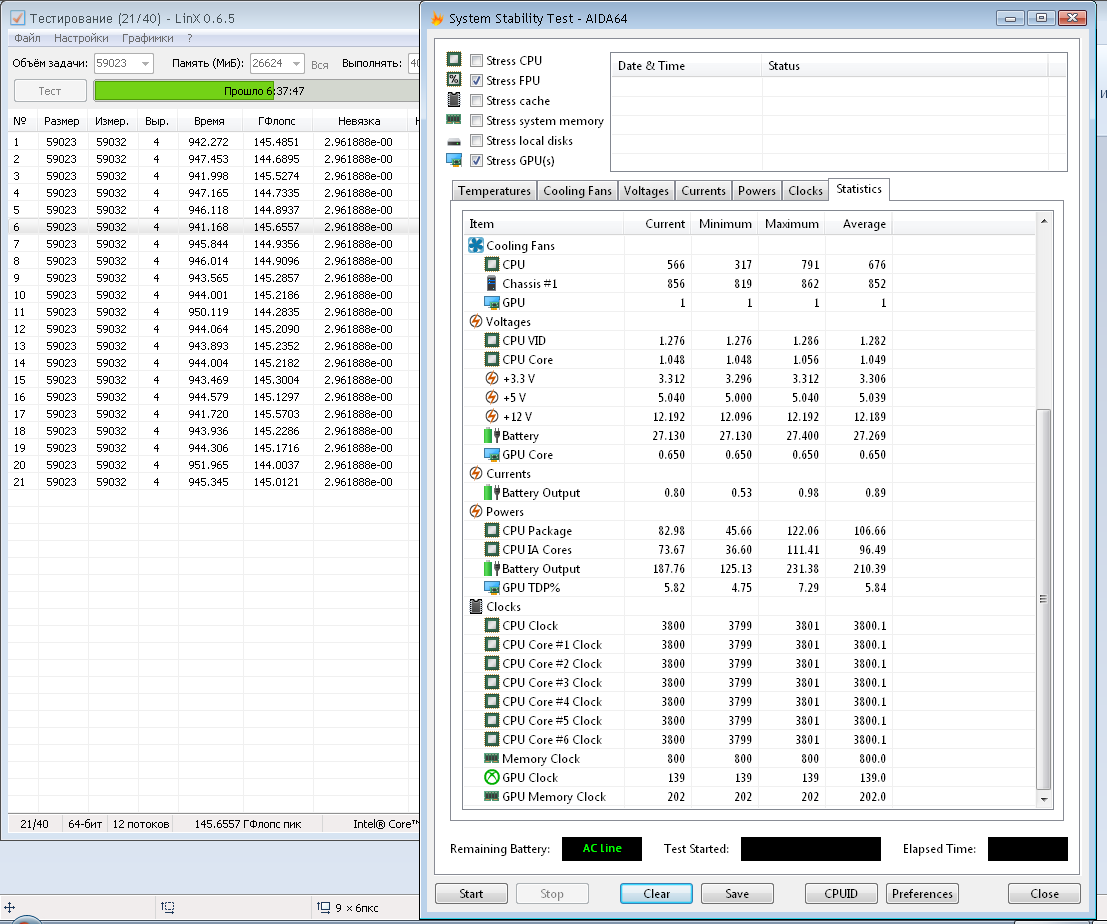1107x924 pixels.
Task: Click the GPU TDP% icon
Action: 492,587
